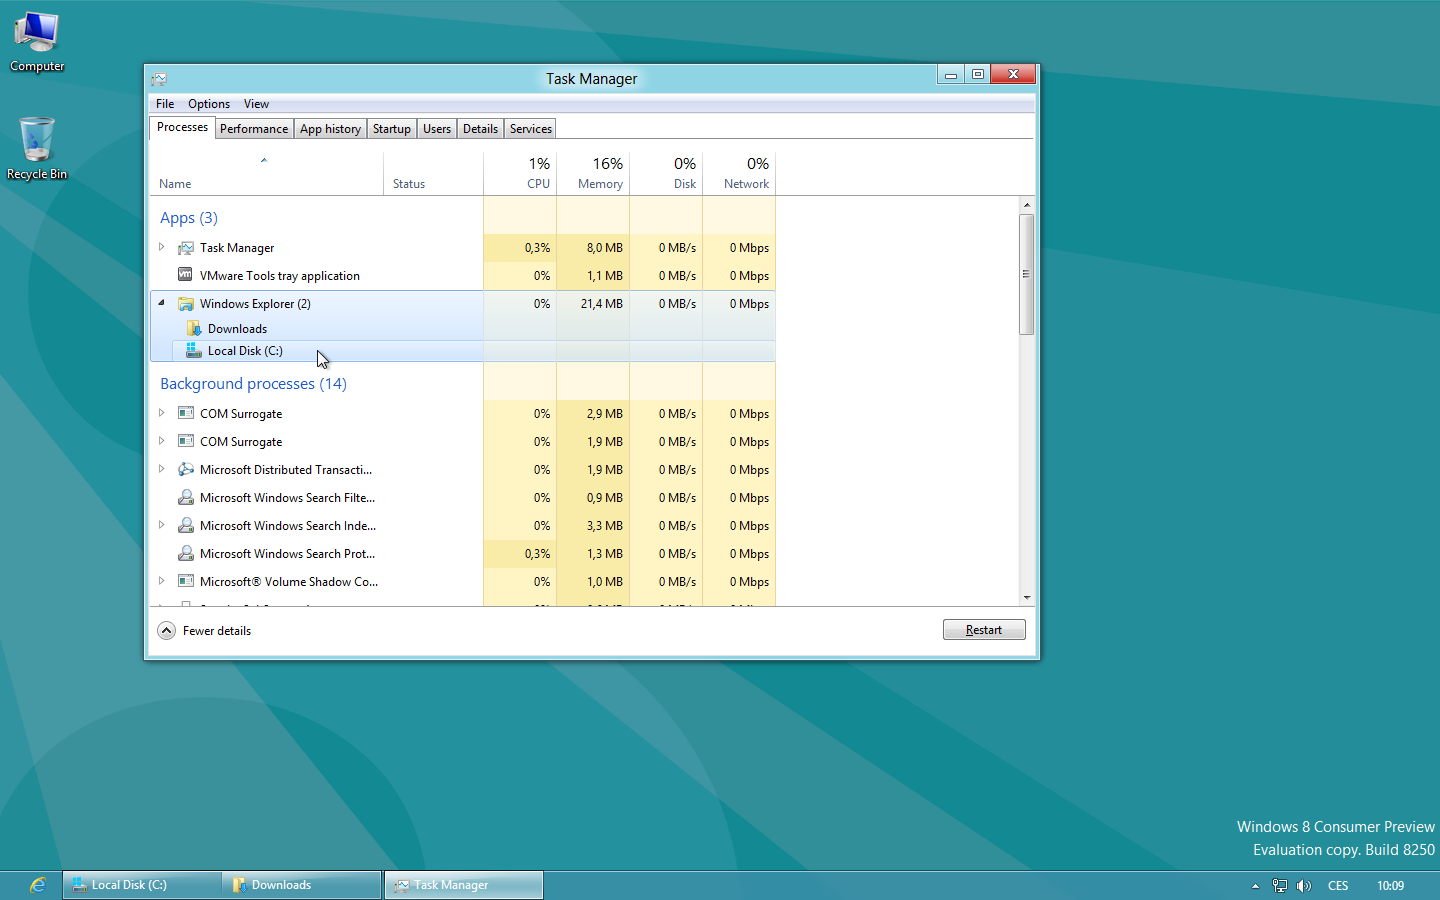Click the second COM Surrogate icon
Screen dimensions: 1440x900
[x=185, y=441]
